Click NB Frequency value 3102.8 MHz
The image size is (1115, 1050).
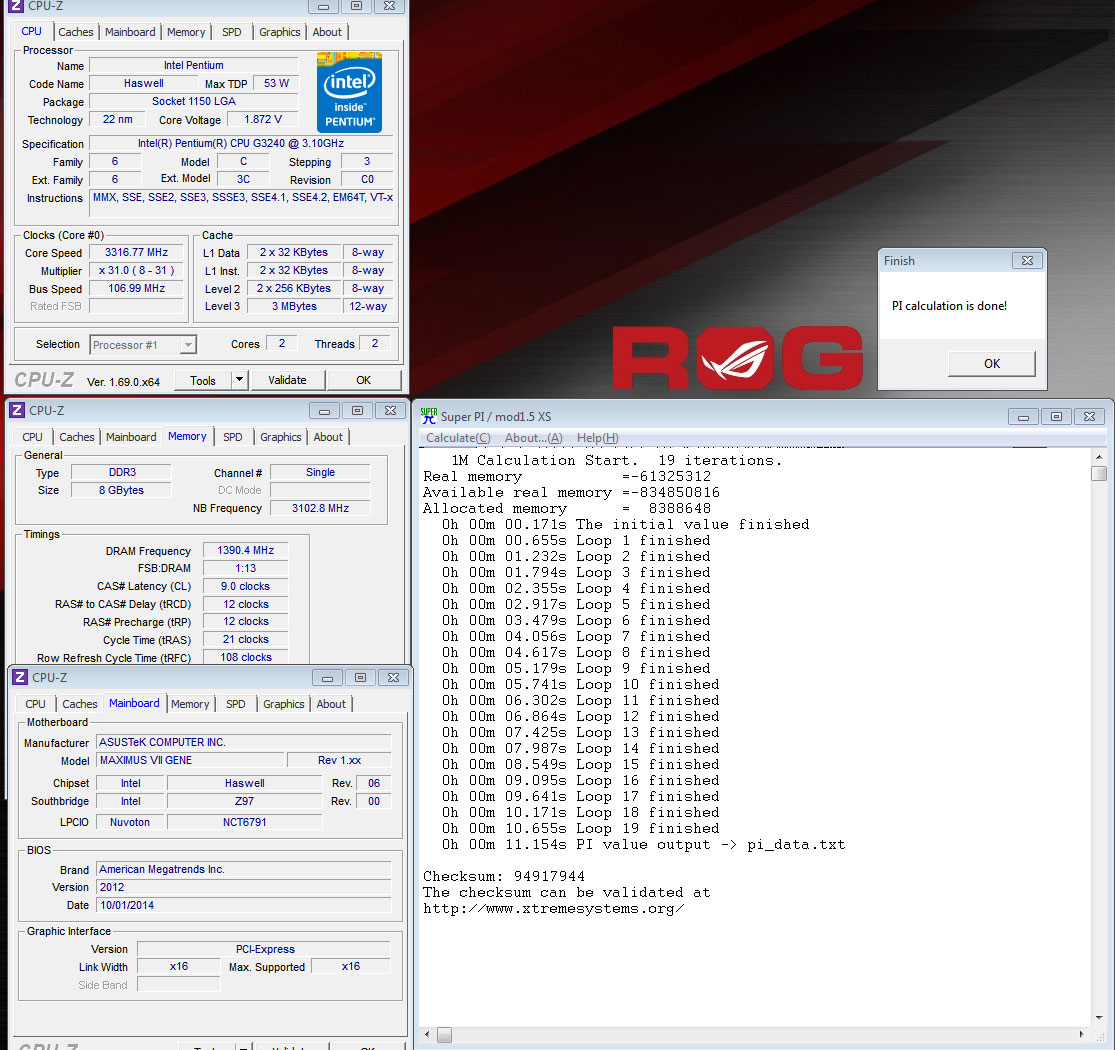[320, 508]
